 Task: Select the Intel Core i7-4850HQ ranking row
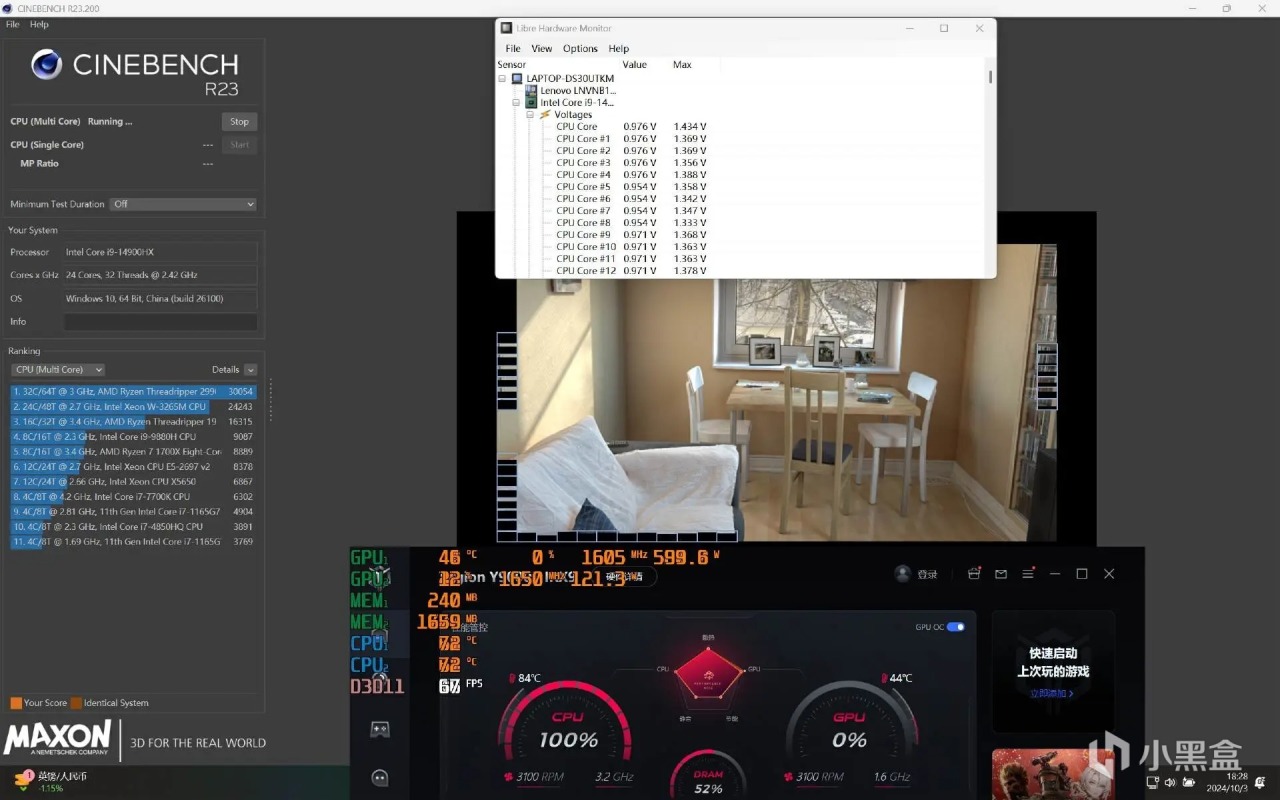point(133,527)
